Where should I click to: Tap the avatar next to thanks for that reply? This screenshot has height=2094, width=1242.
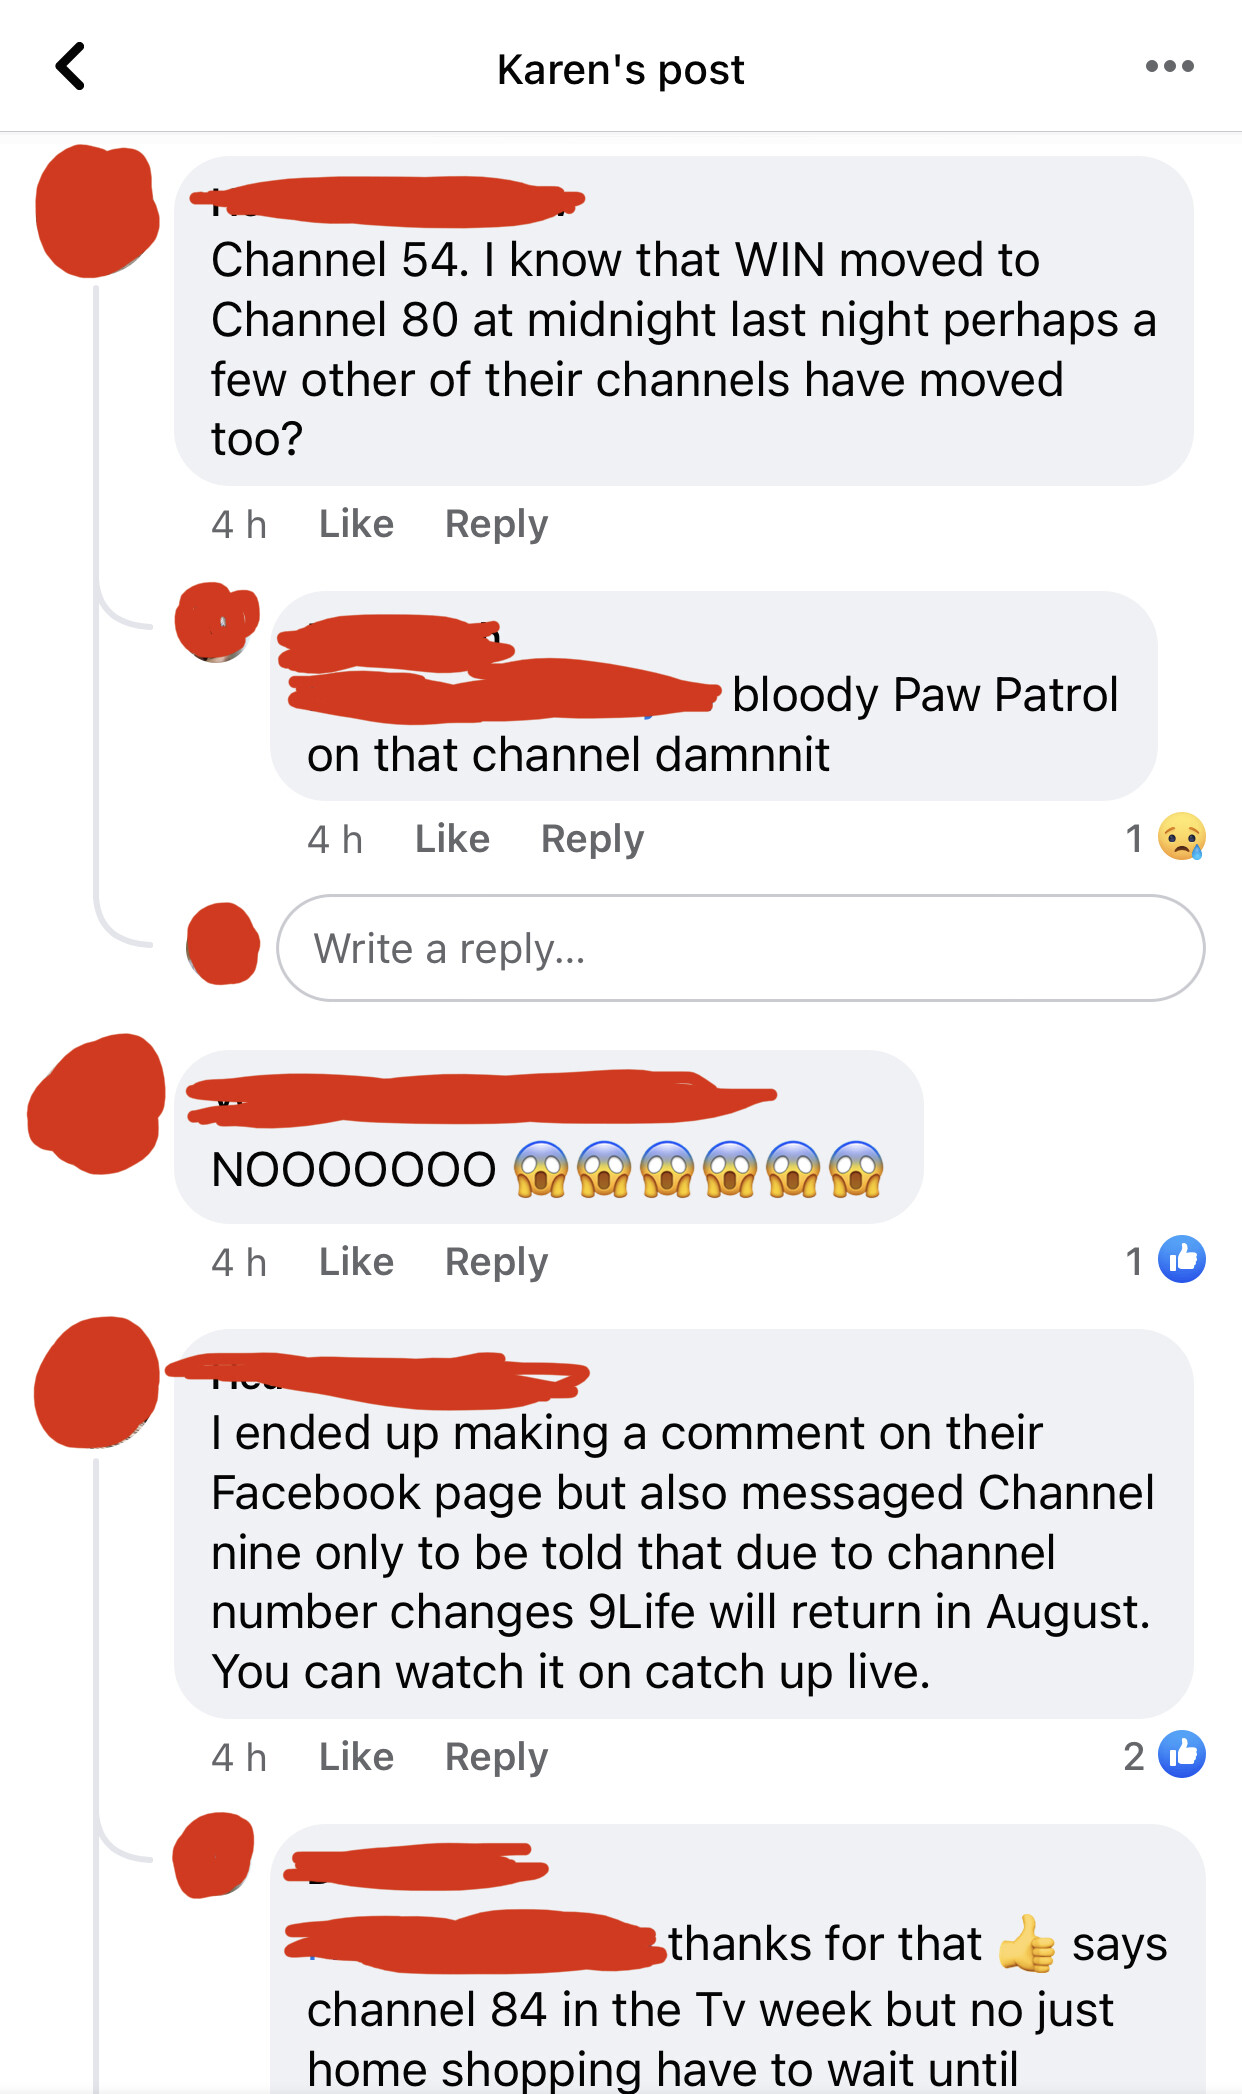pos(213,1855)
